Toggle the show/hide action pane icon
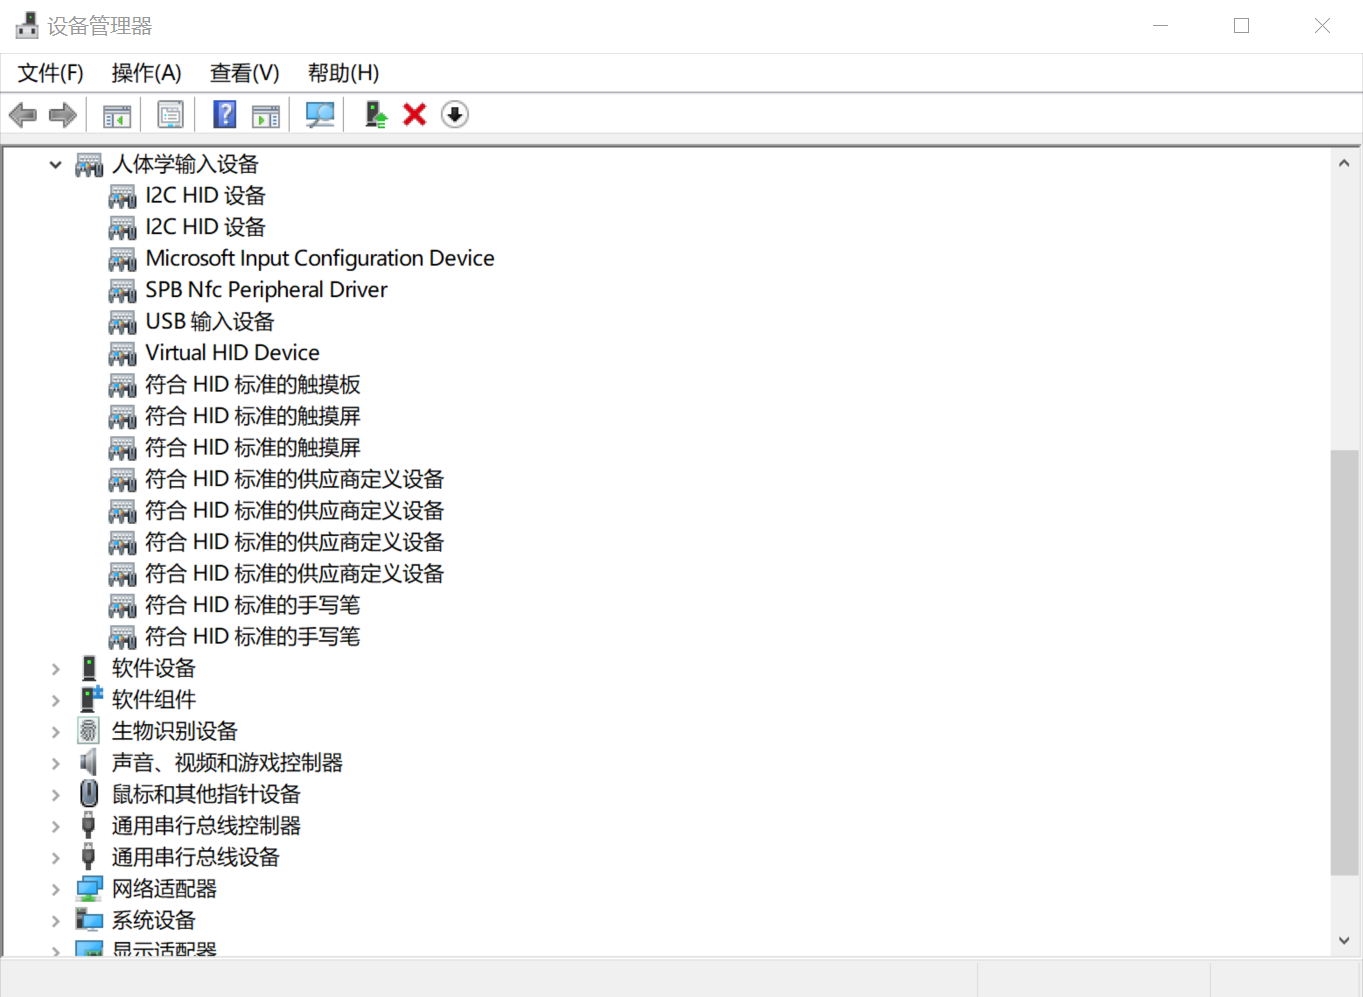 (266, 115)
